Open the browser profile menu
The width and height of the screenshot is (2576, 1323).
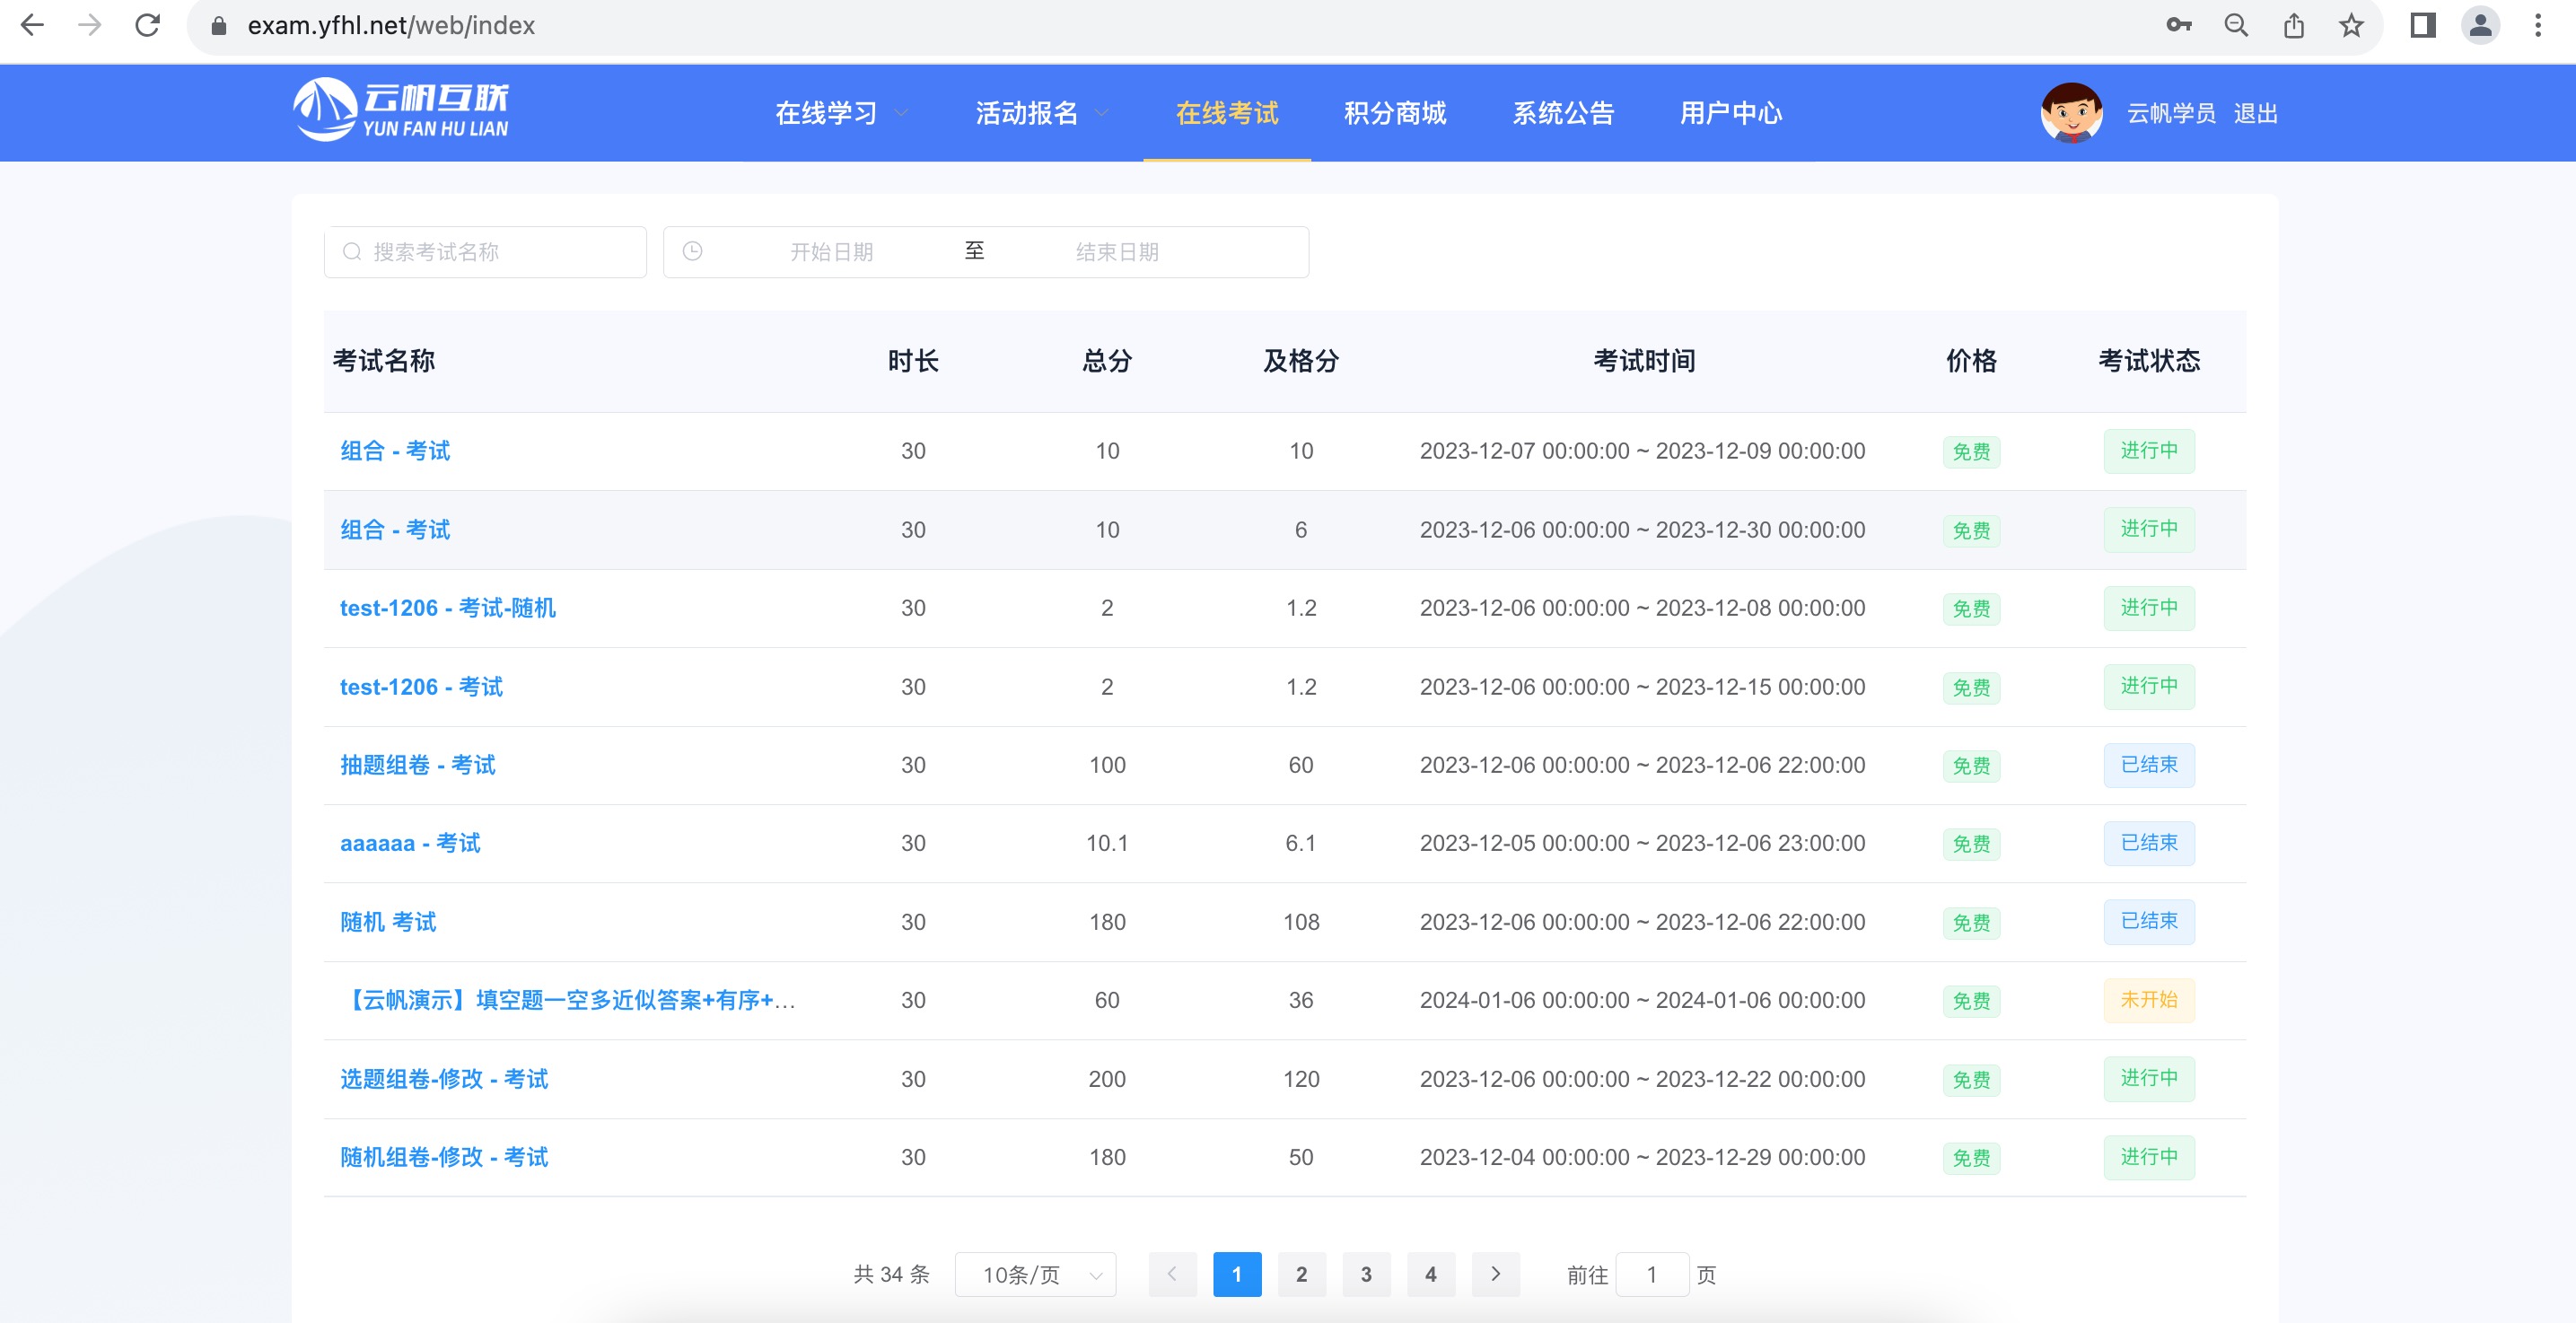(2480, 25)
